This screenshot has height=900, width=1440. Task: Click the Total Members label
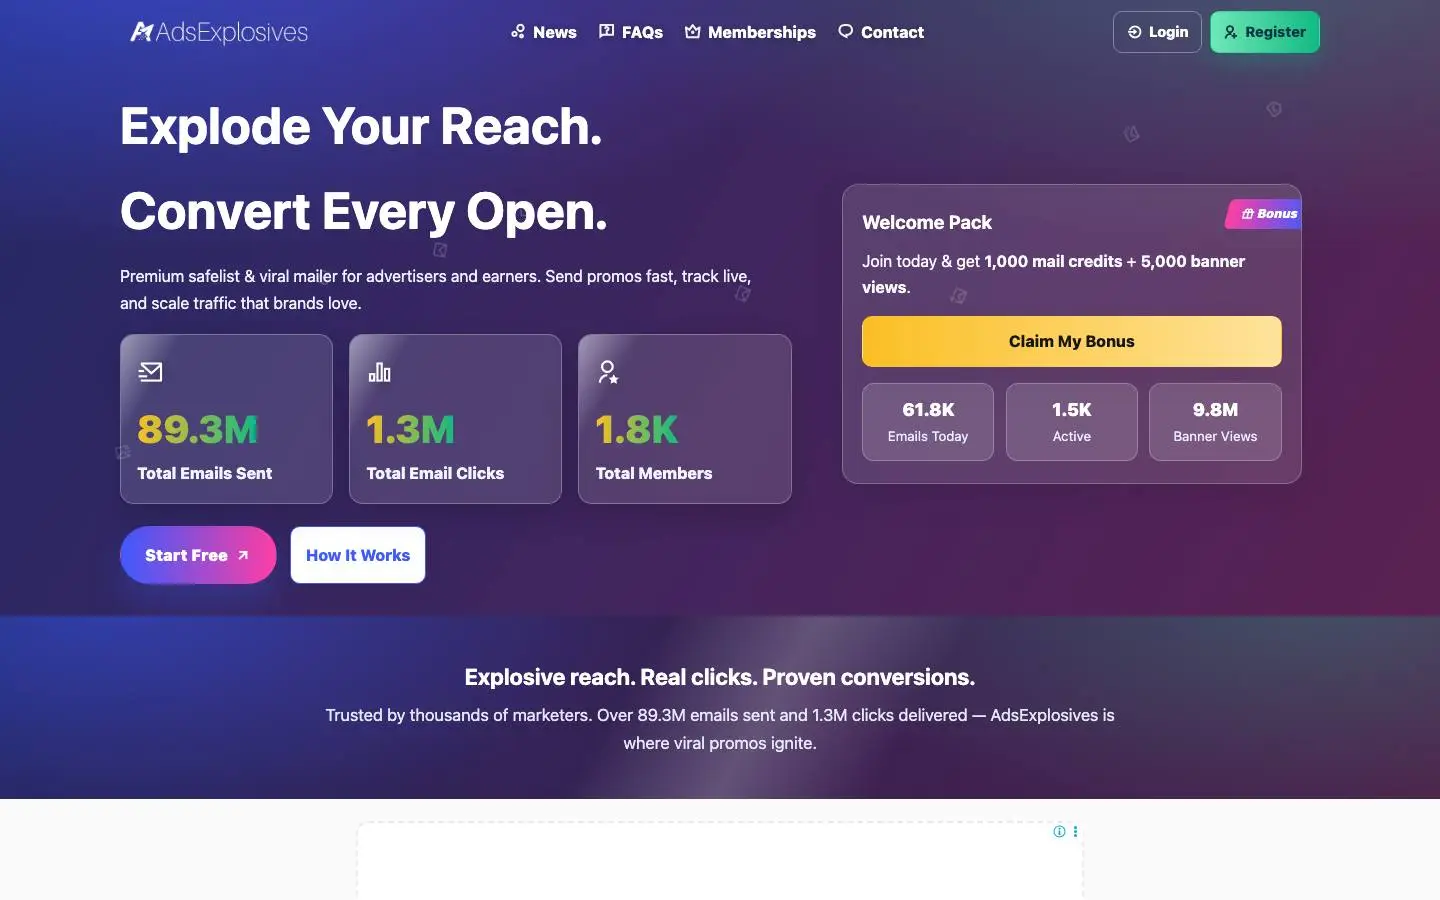(654, 473)
